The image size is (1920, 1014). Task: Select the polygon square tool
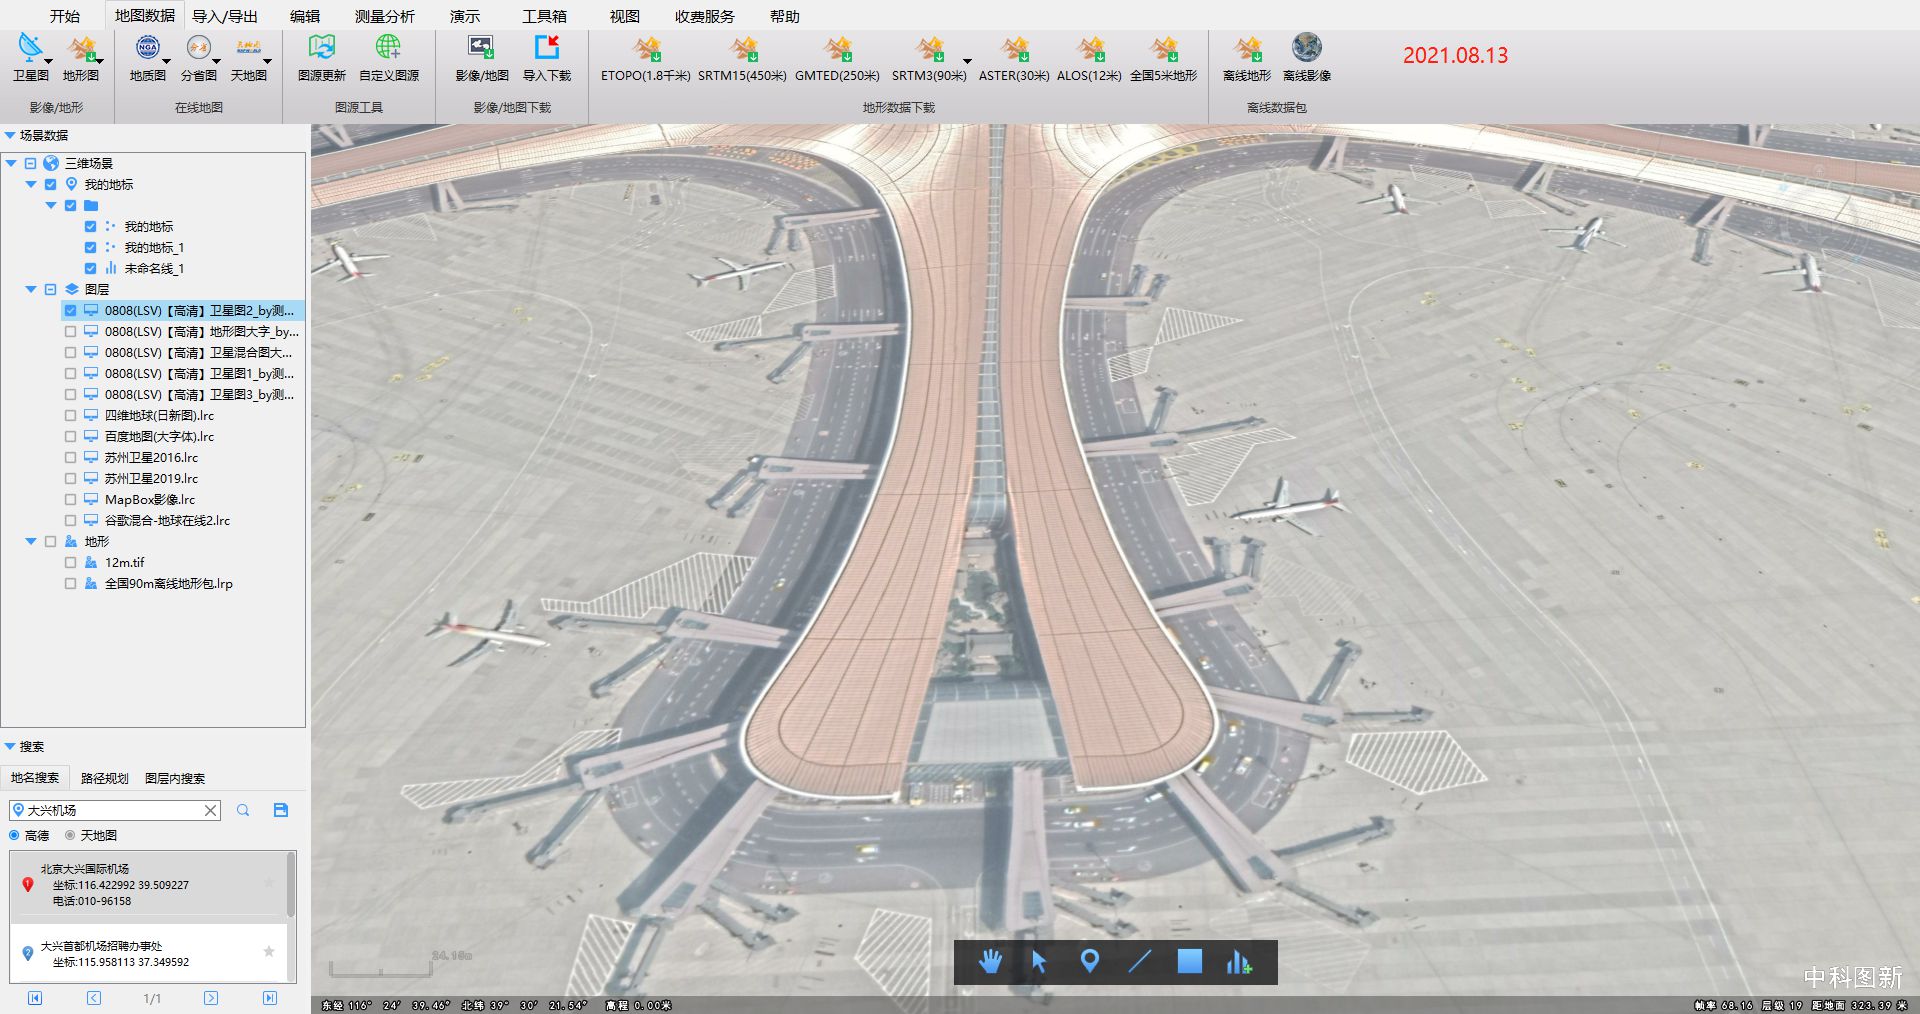pos(1189,961)
